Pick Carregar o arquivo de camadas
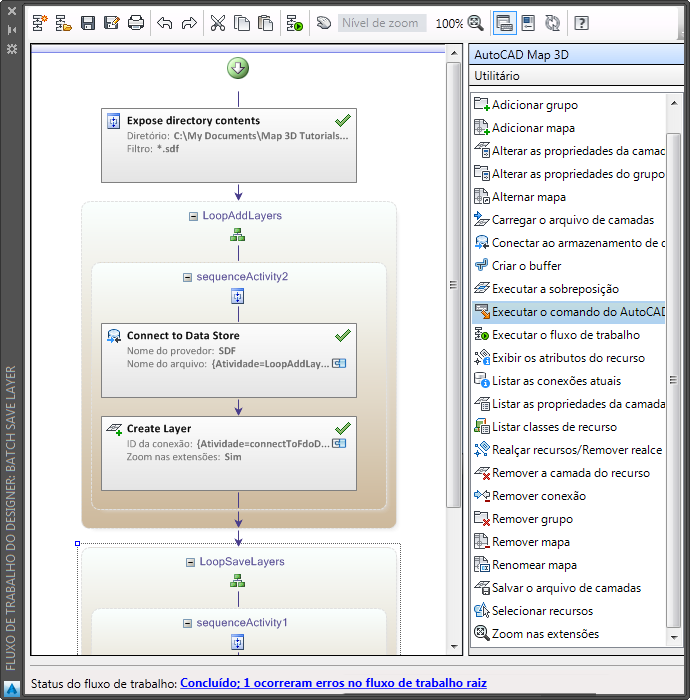 [569, 220]
